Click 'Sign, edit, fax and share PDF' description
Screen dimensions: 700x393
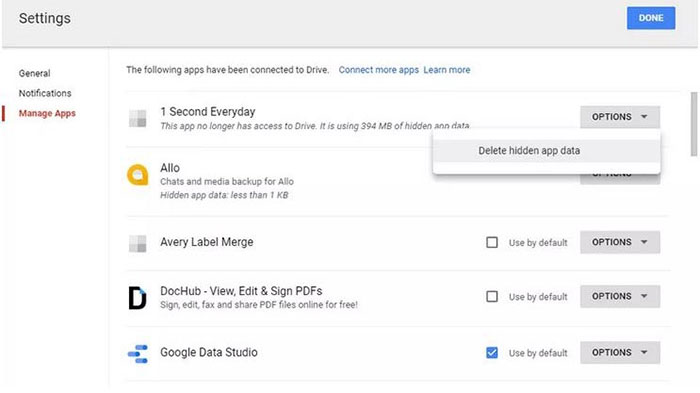259,305
